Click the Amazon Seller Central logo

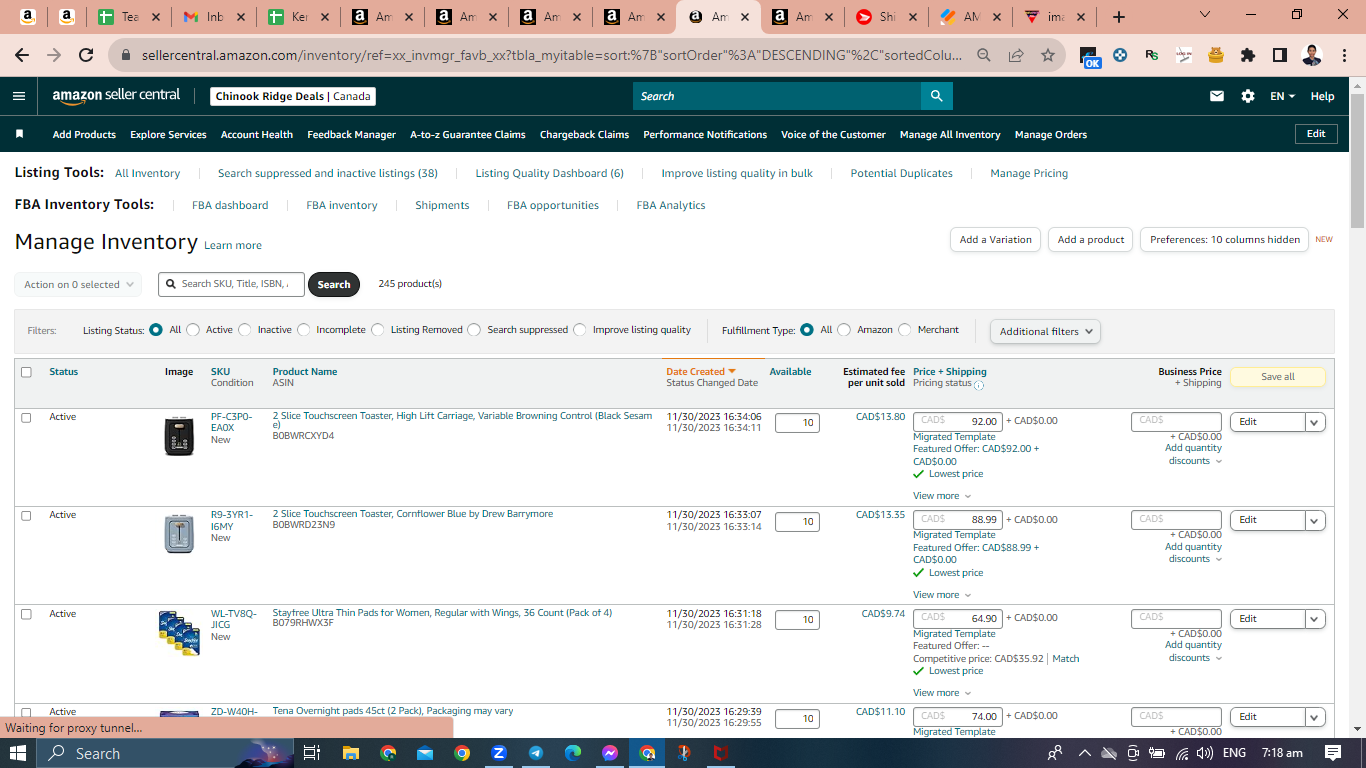click(117, 96)
